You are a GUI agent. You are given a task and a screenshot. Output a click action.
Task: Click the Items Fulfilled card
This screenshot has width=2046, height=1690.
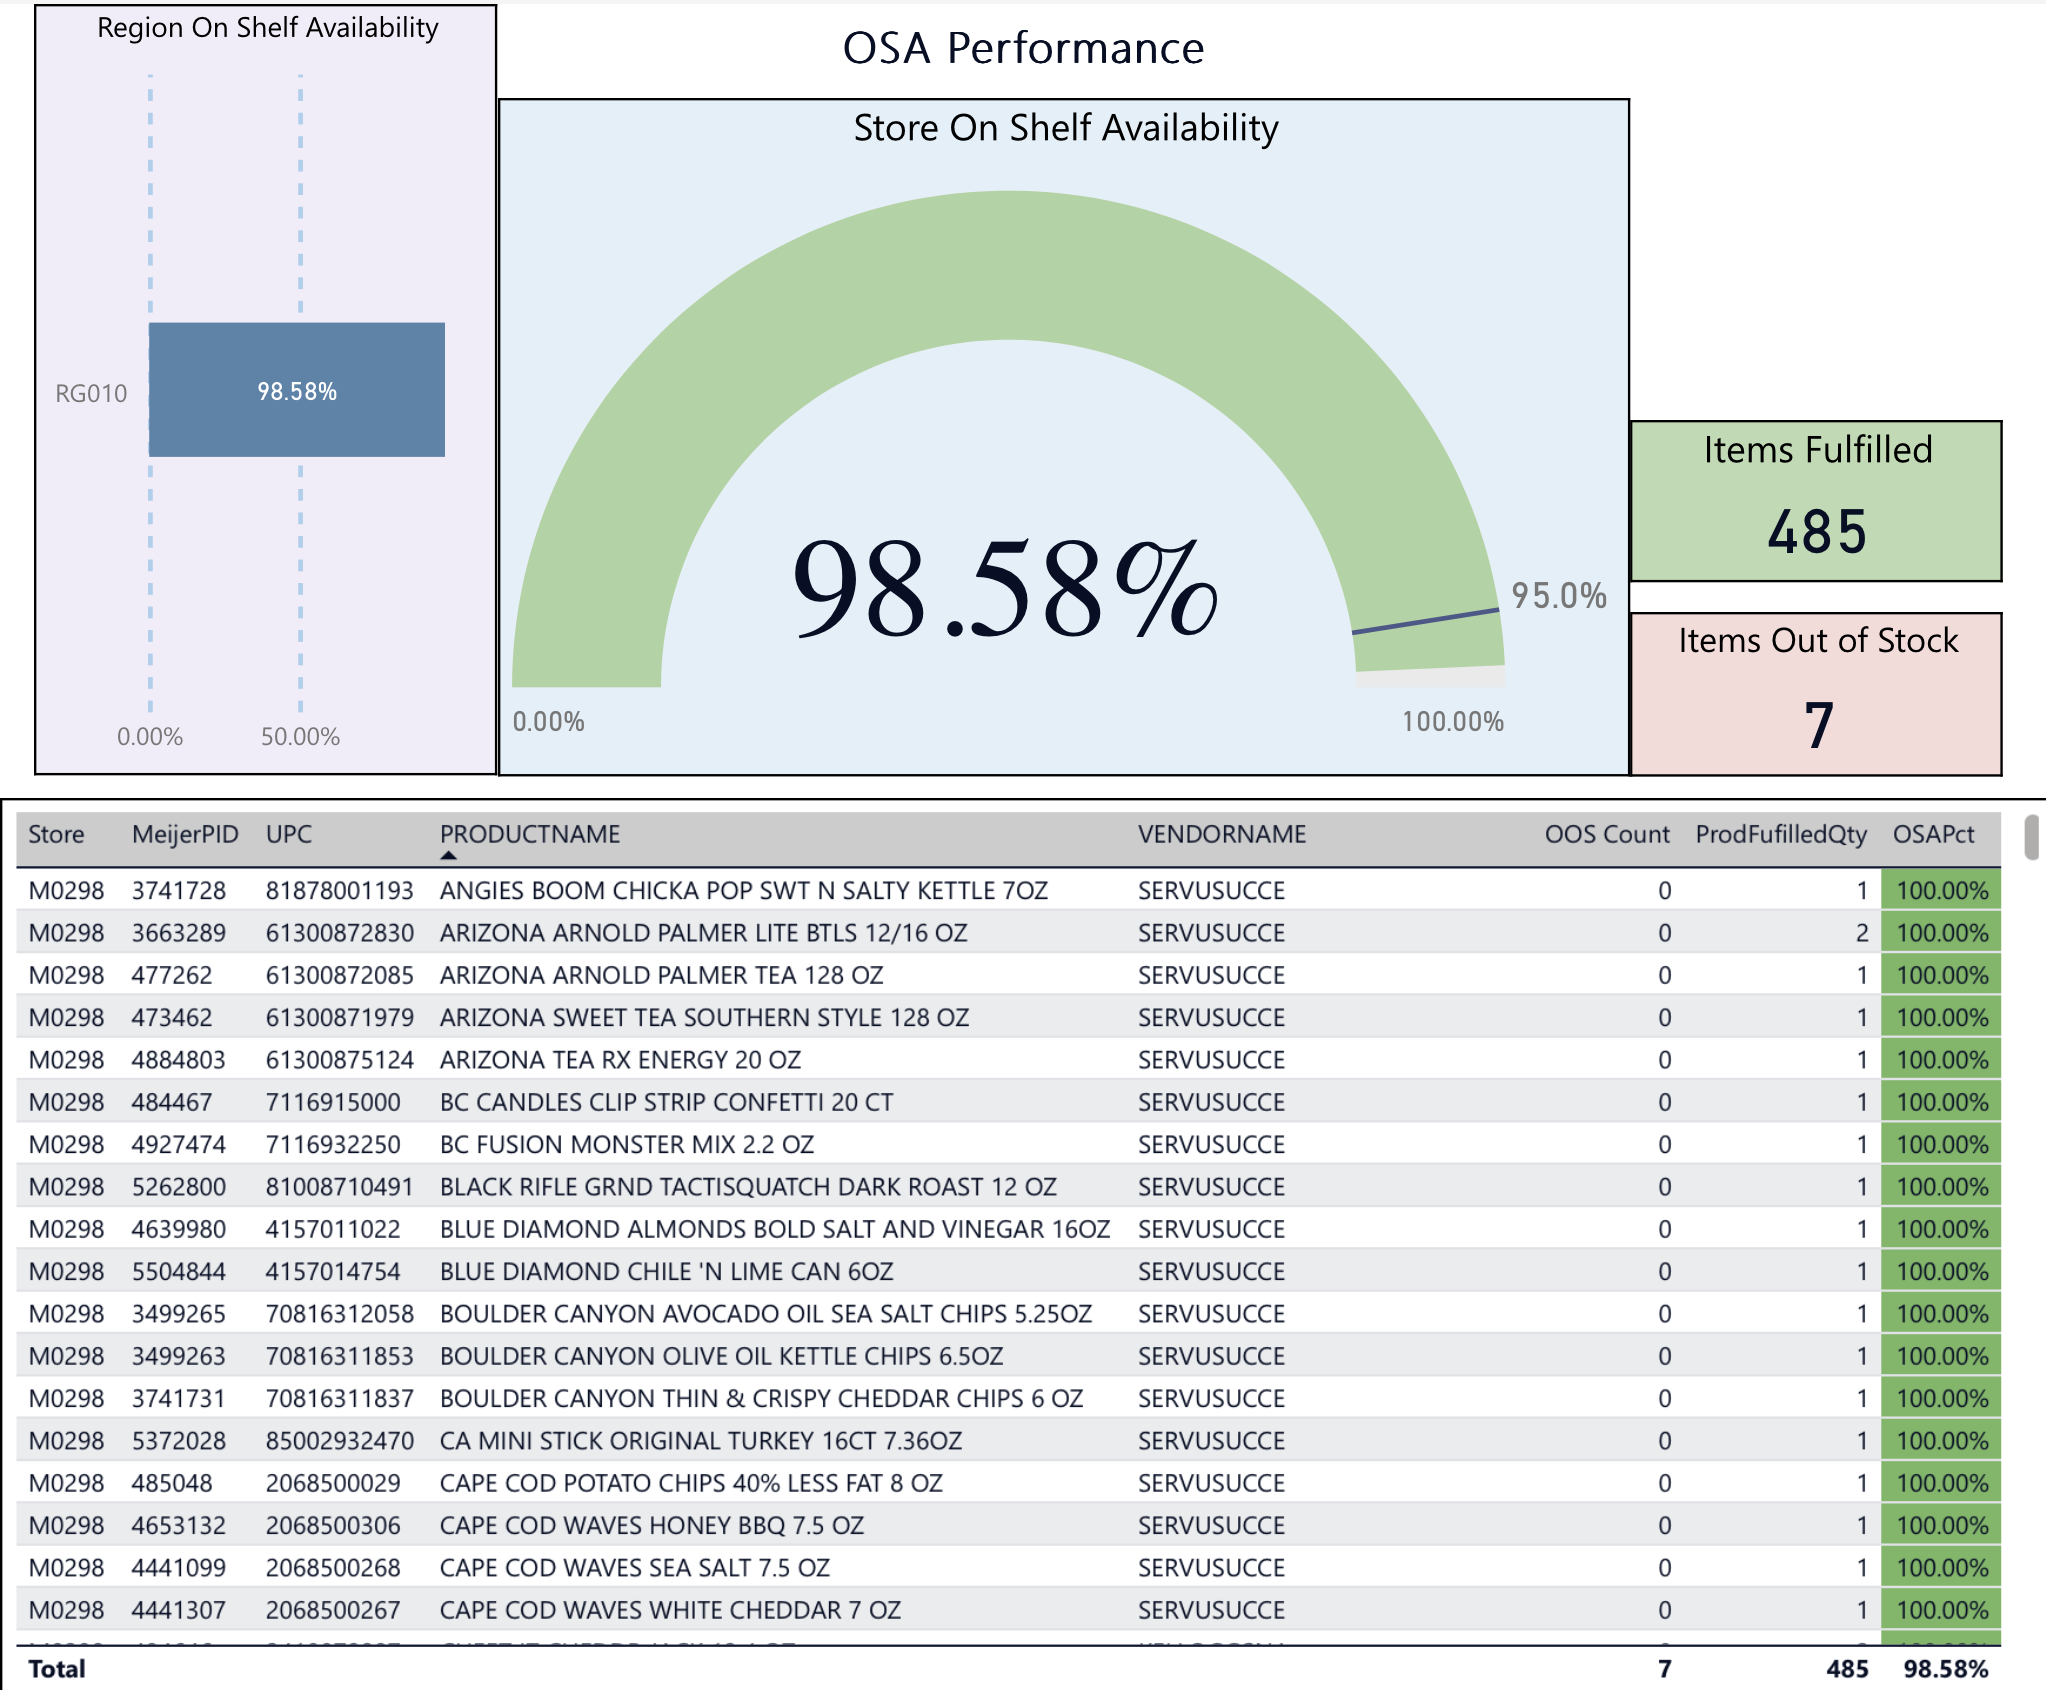(x=1816, y=501)
